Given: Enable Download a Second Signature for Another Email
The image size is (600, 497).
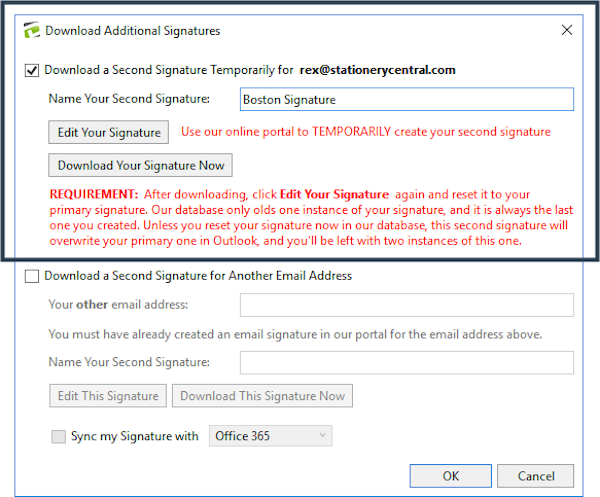Looking at the screenshot, I should [32, 276].
